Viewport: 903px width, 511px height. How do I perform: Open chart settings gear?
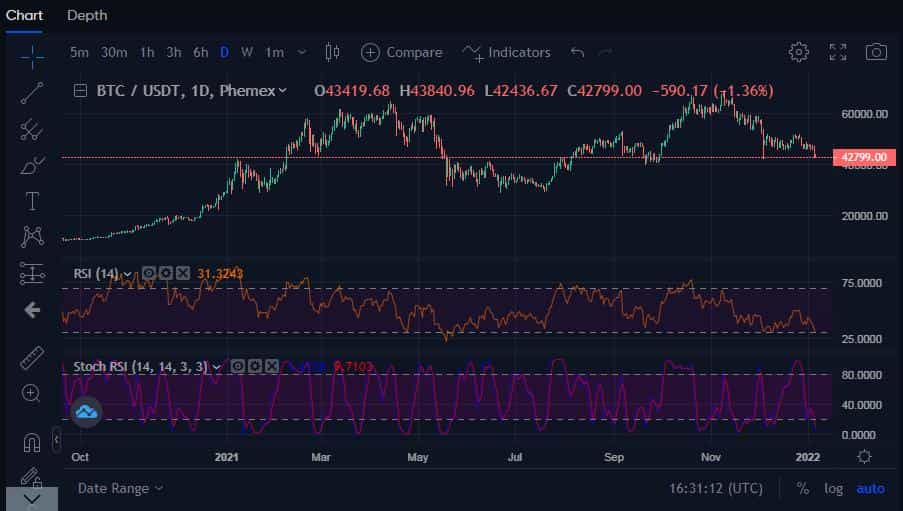(x=798, y=52)
